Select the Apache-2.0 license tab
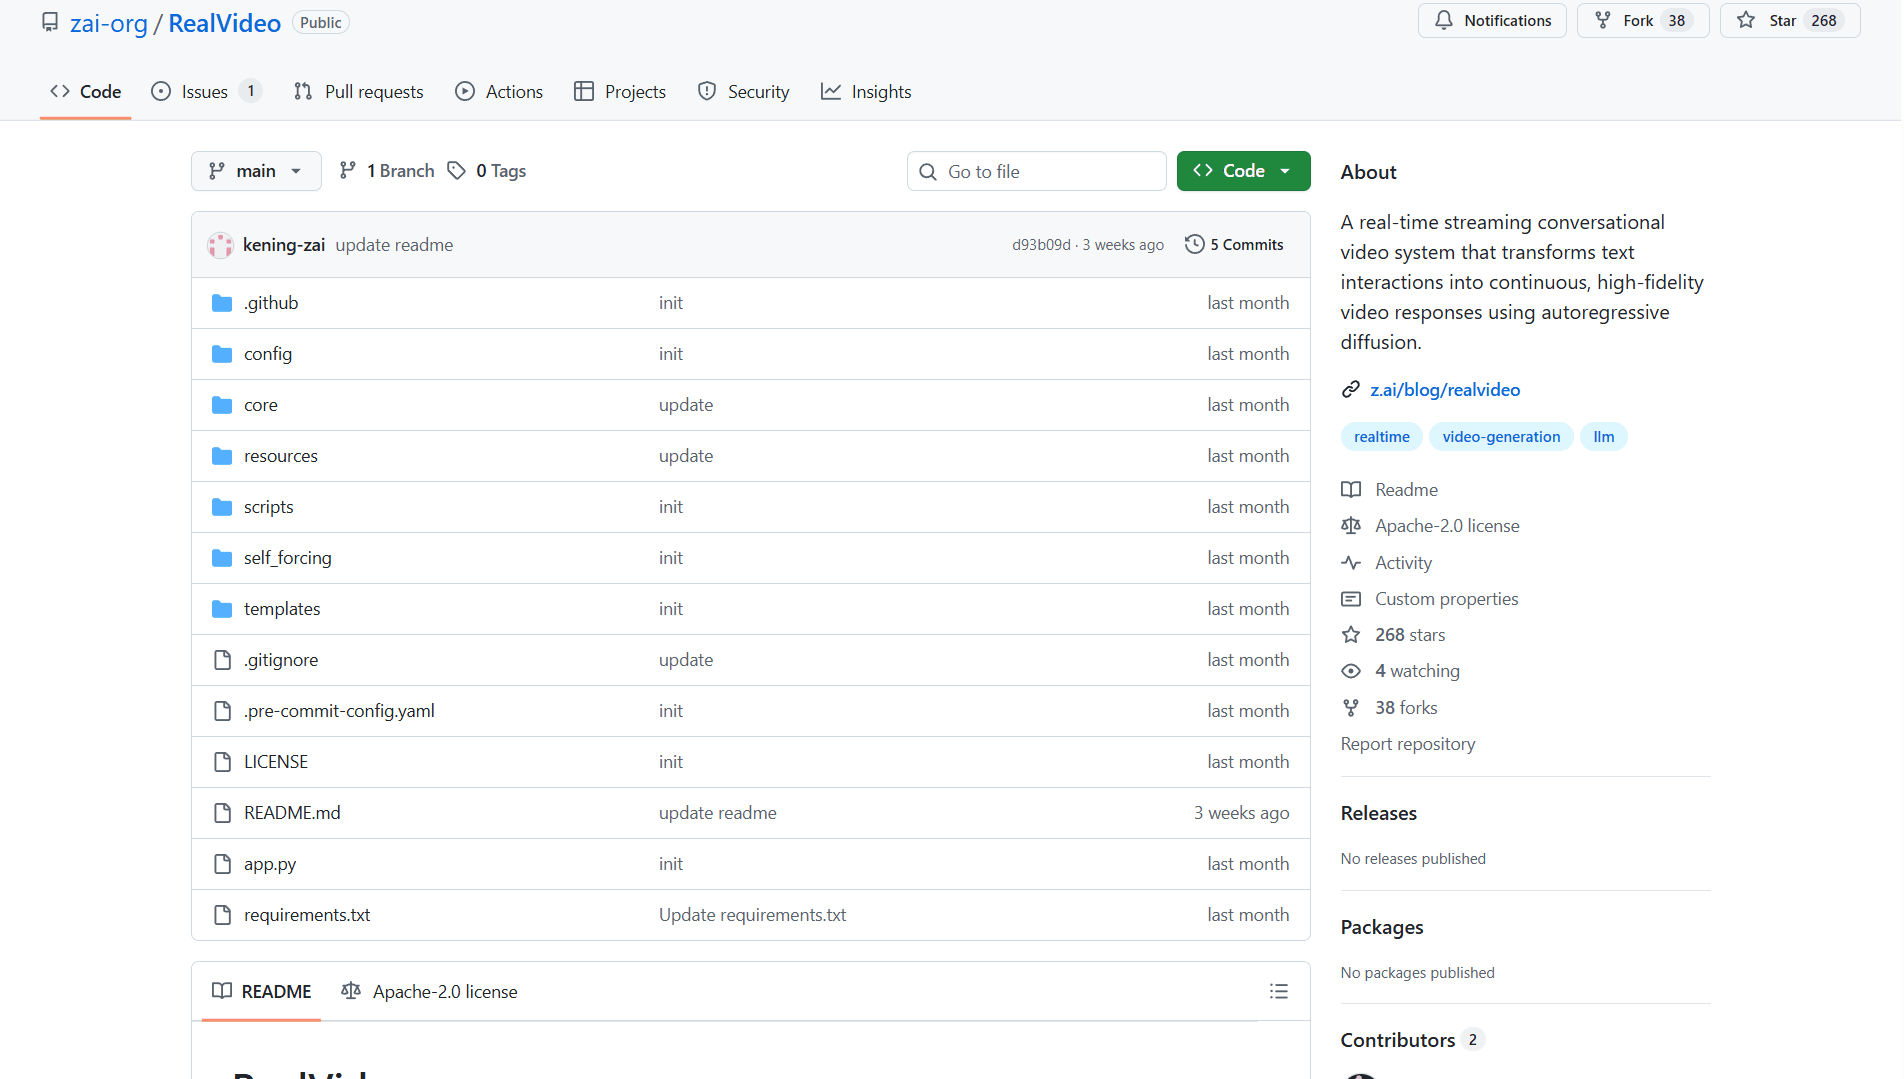 pyautogui.click(x=430, y=991)
